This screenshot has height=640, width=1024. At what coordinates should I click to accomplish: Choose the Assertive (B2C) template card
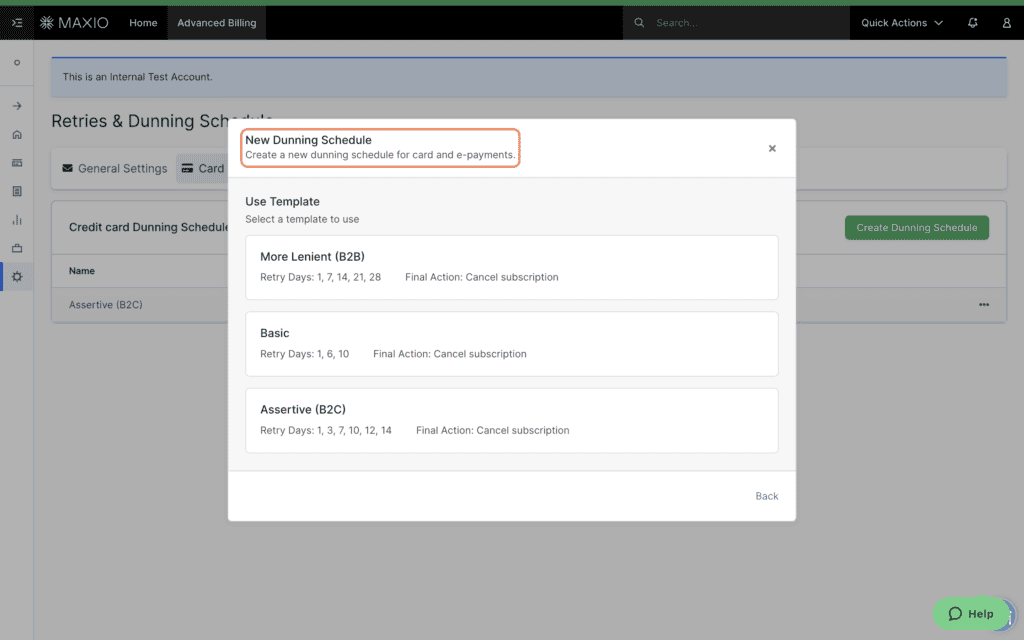tap(511, 420)
